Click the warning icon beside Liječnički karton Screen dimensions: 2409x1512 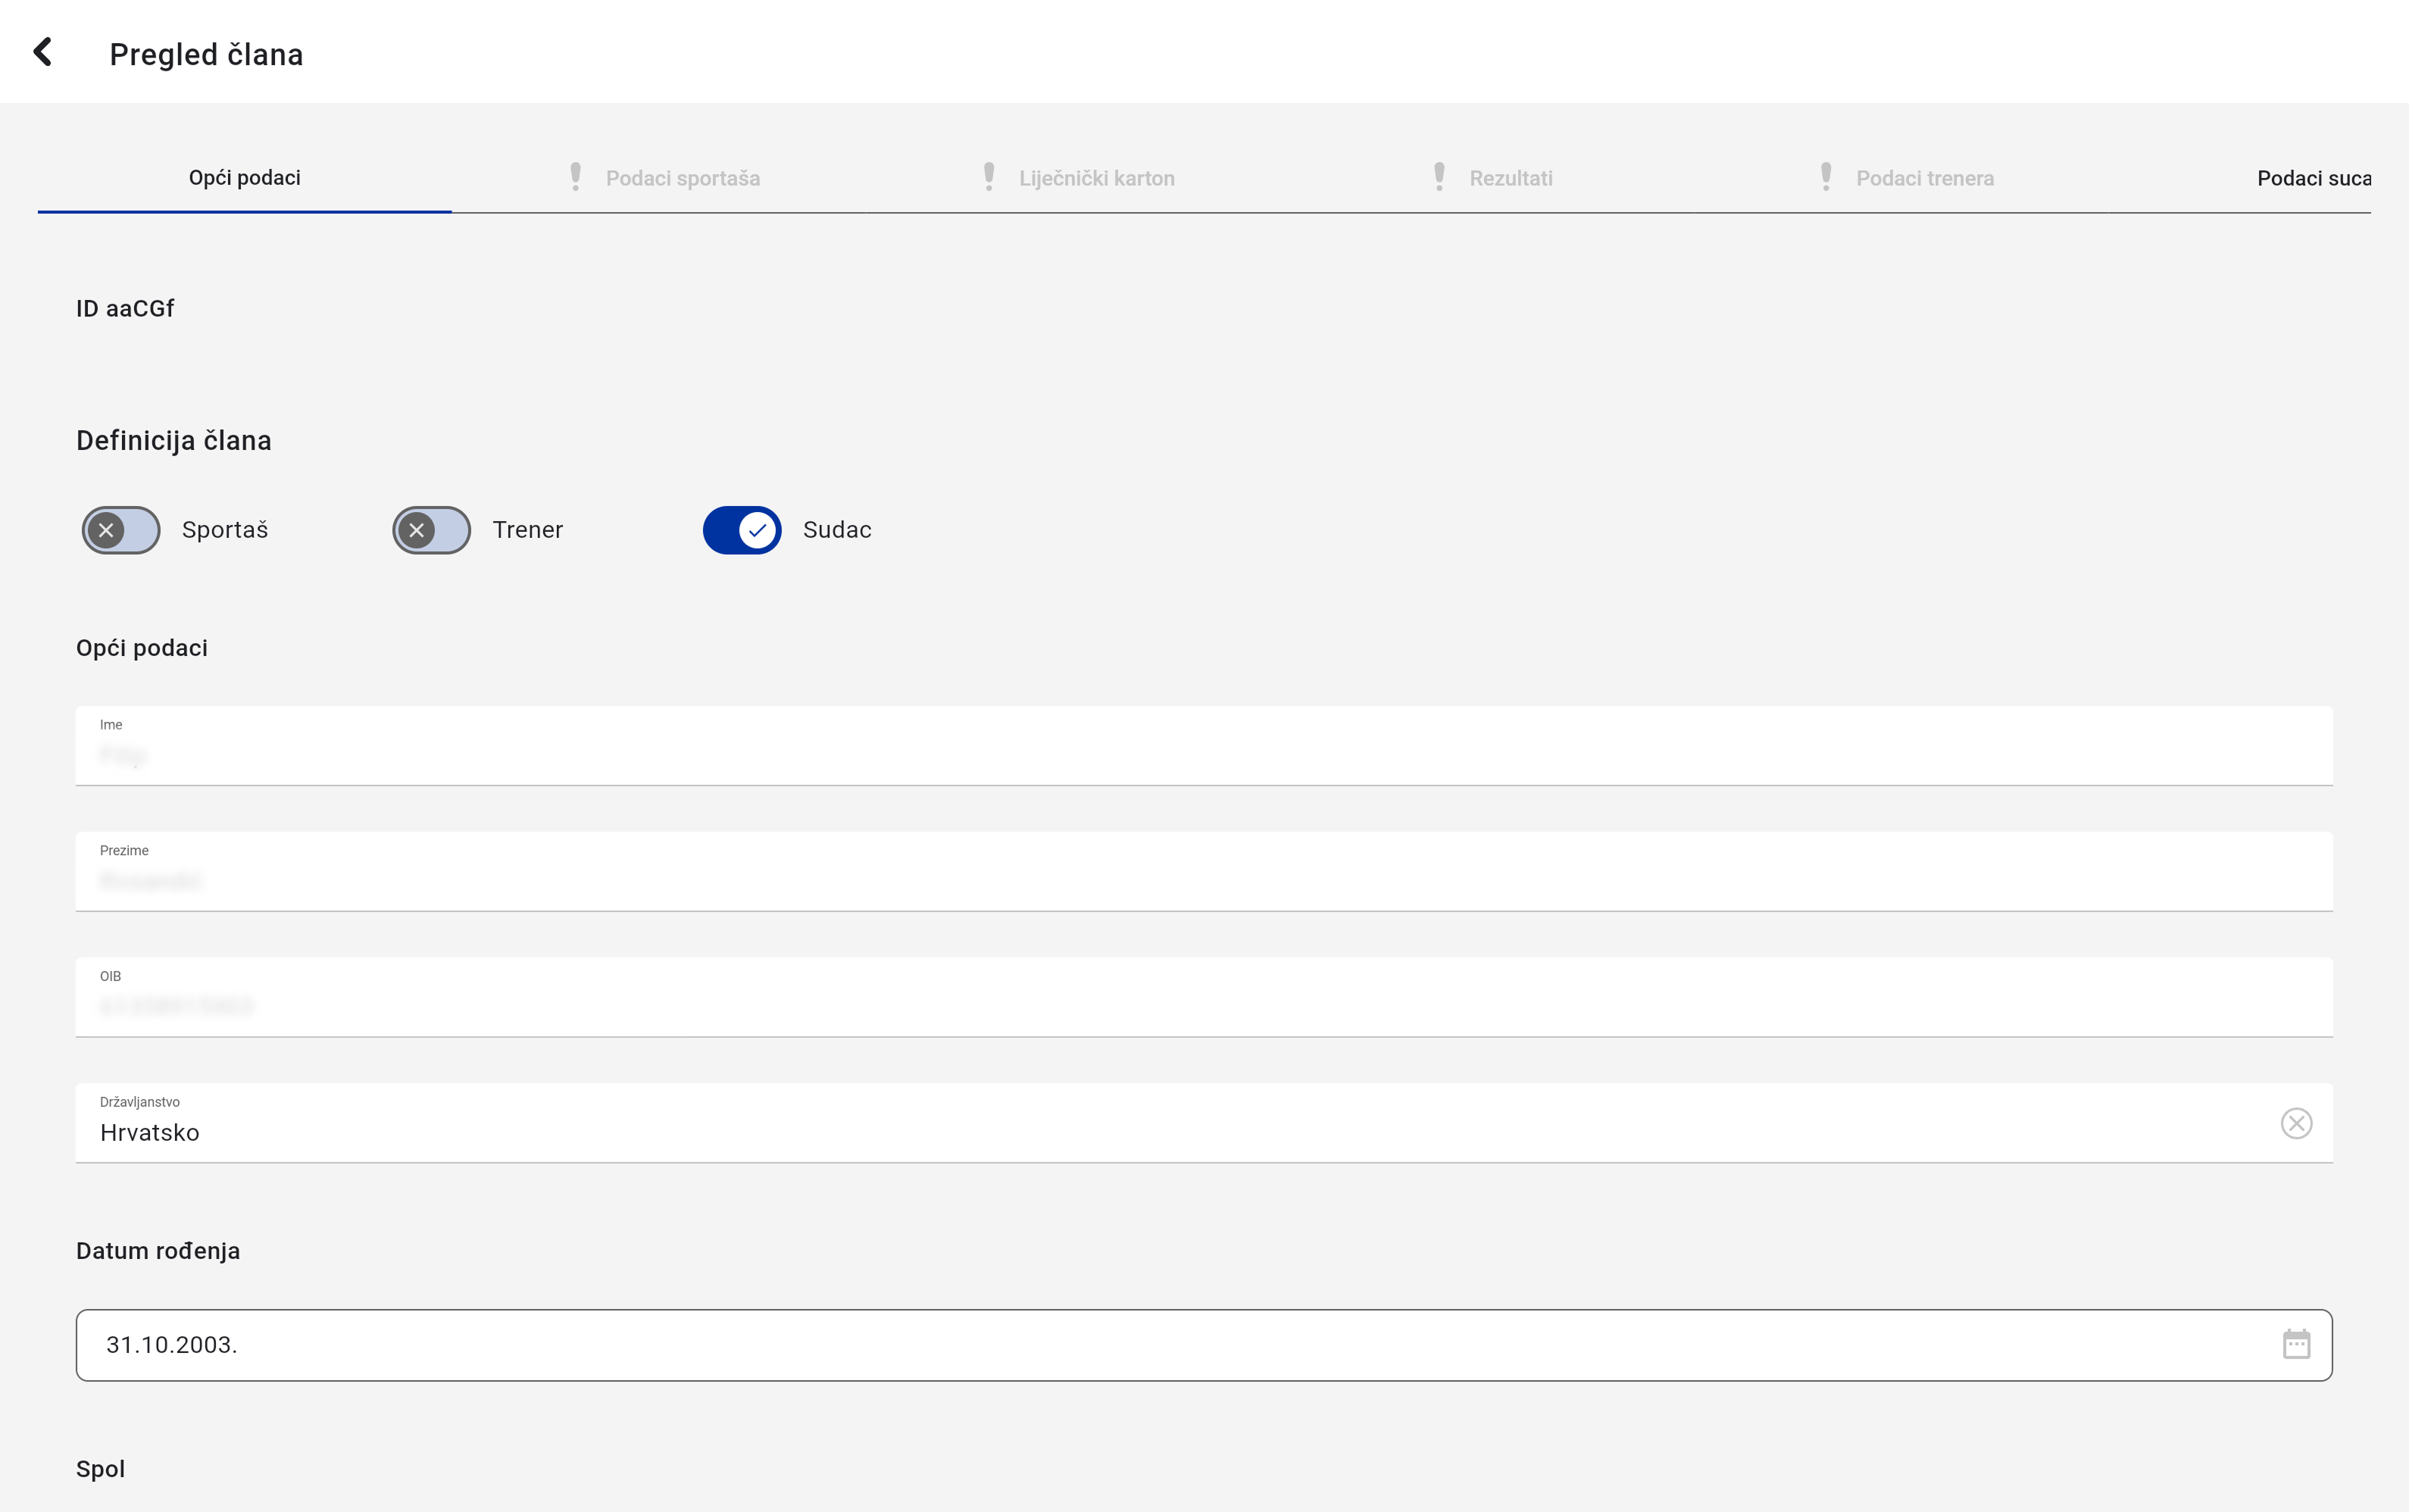coord(988,177)
